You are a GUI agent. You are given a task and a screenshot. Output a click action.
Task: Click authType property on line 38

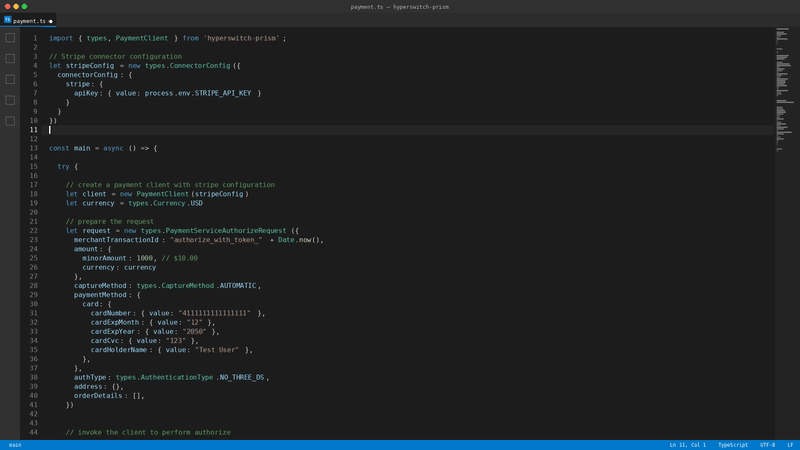pos(90,378)
